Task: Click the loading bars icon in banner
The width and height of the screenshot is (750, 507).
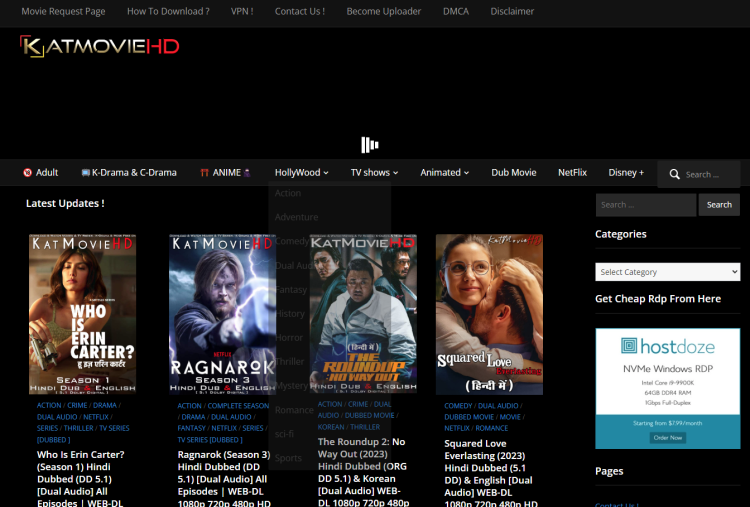Action: point(370,145)
